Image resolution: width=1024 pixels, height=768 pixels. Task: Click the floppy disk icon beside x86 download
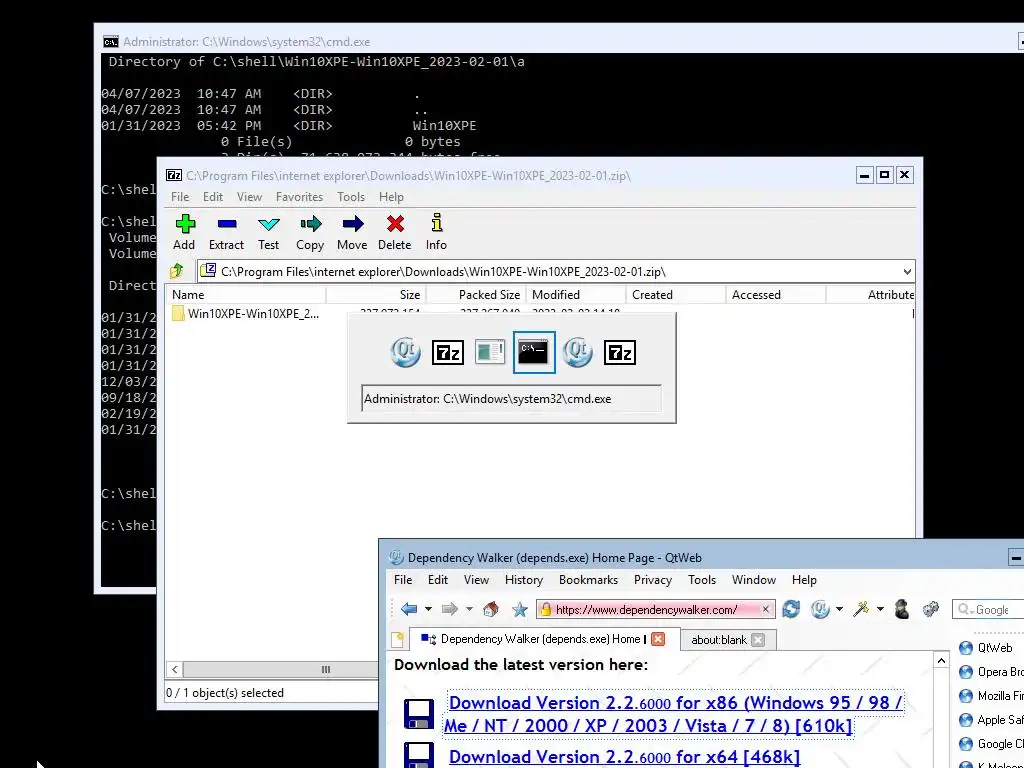coord(419,714)
